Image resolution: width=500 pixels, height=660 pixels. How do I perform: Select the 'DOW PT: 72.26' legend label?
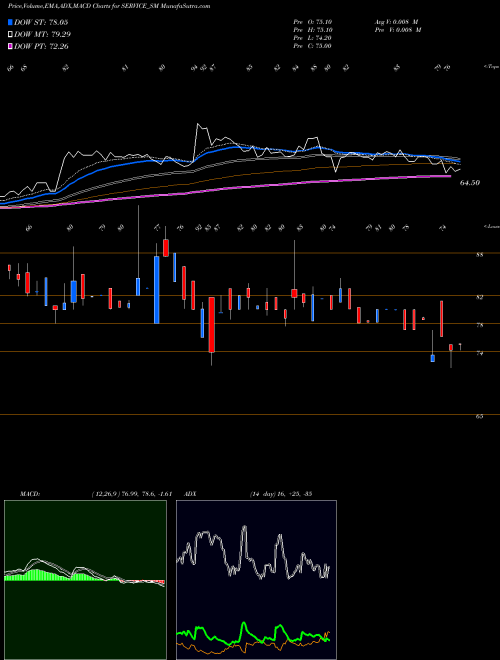coord(41,46)
